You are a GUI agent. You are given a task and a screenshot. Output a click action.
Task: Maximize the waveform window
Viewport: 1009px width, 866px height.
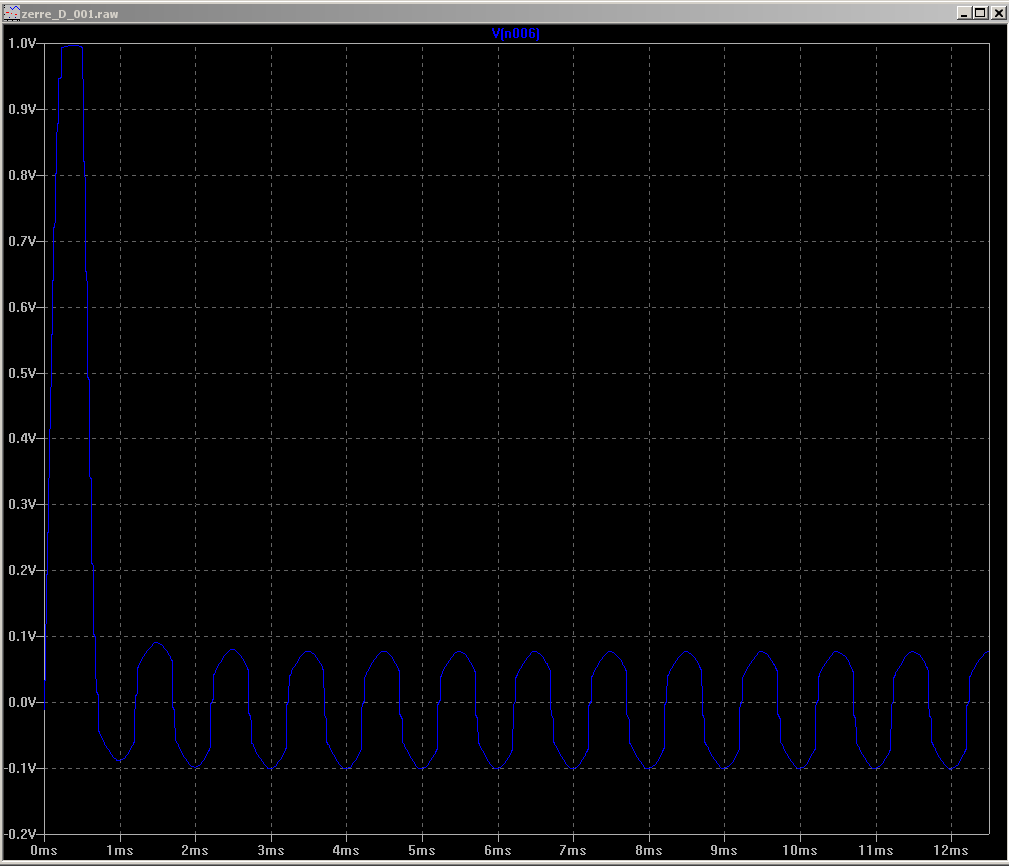coord(980,13)
